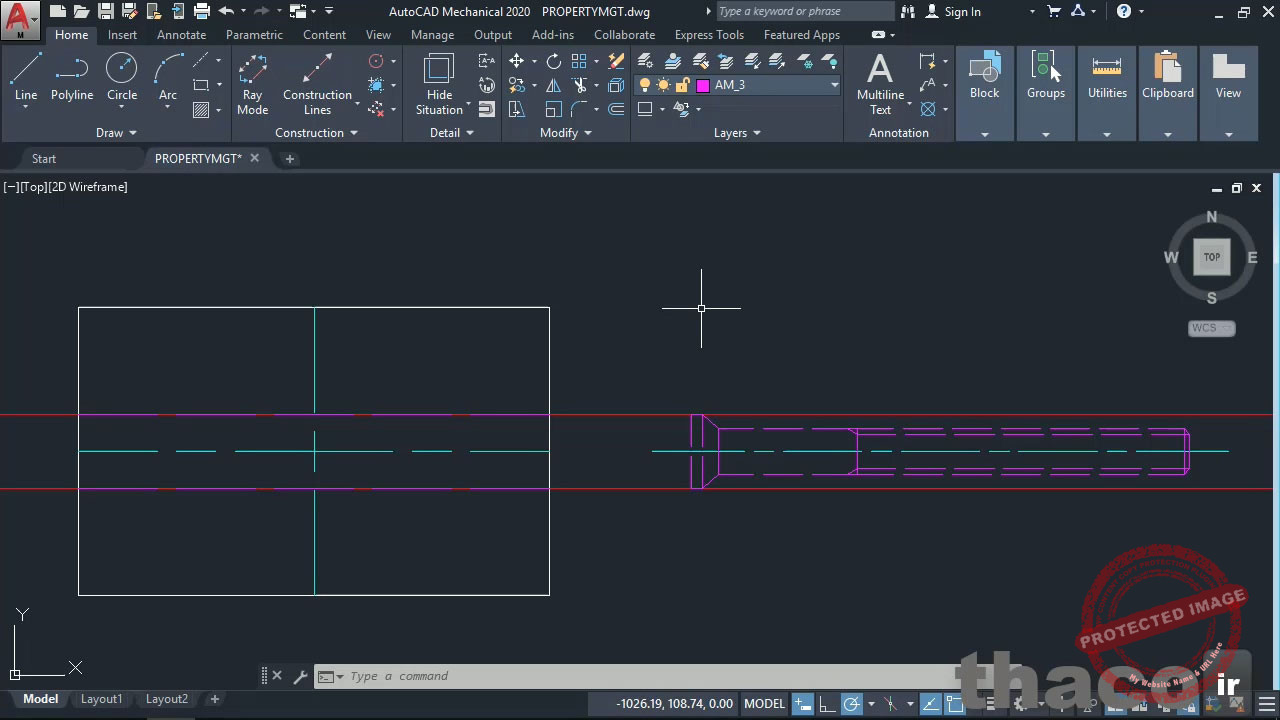Activate the Move tool in Modify panel
The height and width of the screenshot is (720, 1280).
click(517, 61)
